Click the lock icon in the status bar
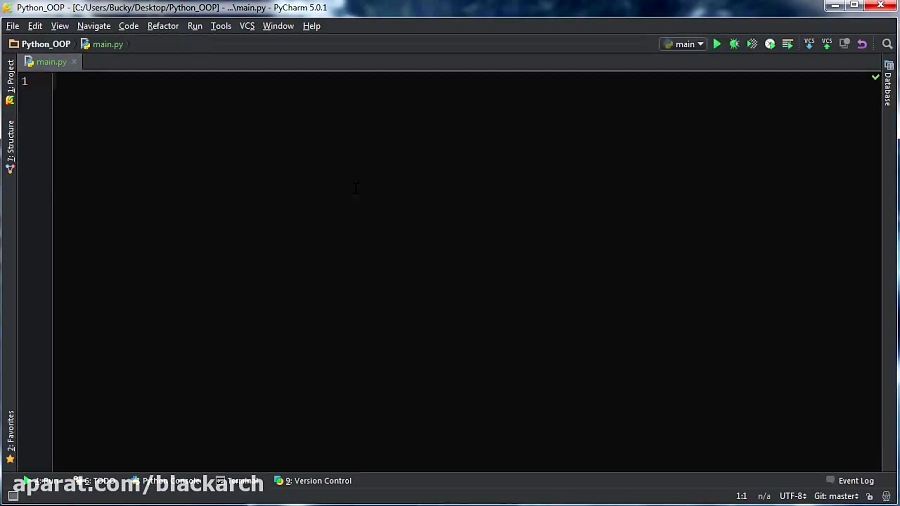 pos(870,496)
